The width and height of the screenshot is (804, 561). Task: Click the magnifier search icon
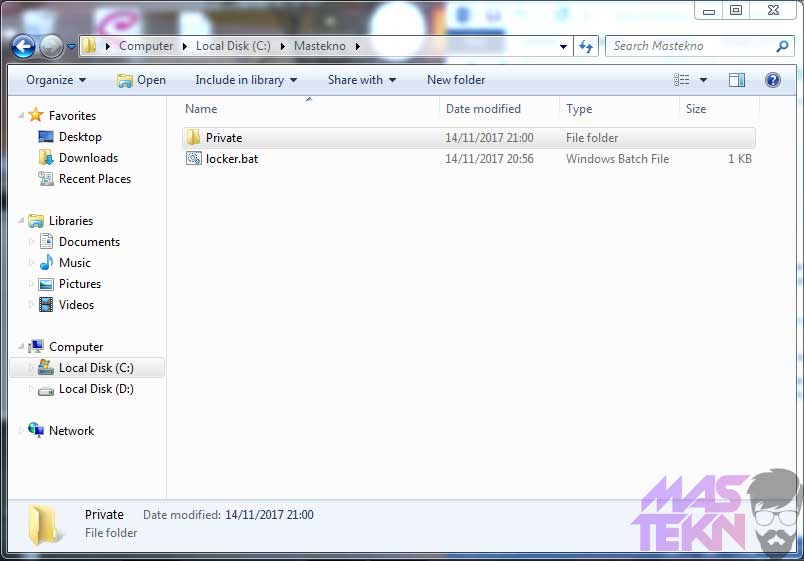point(782,46)
